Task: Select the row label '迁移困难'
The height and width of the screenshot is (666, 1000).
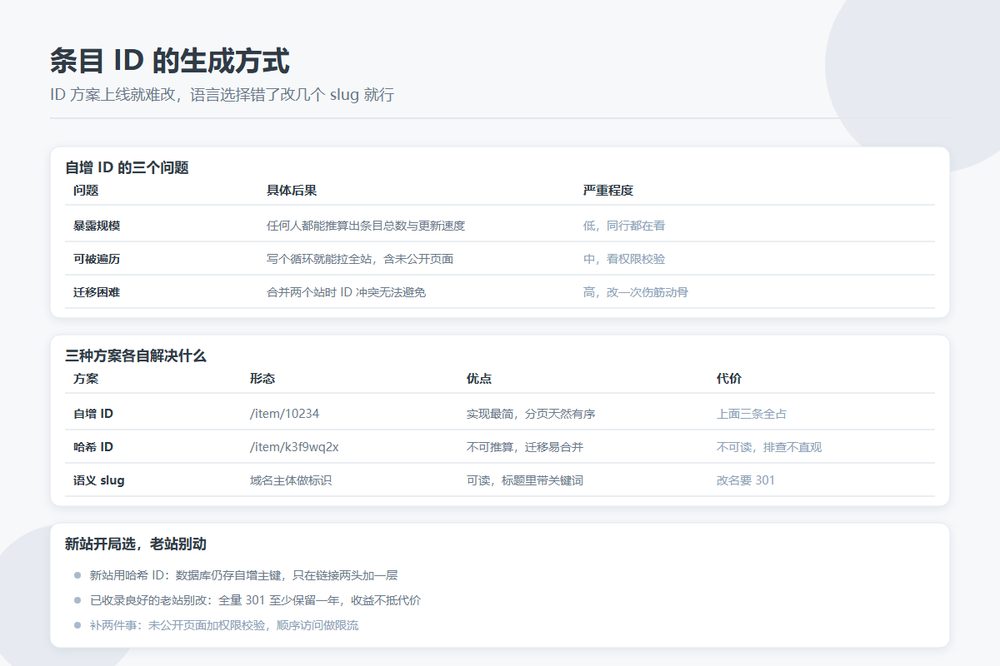Action: tap(96, 292)
